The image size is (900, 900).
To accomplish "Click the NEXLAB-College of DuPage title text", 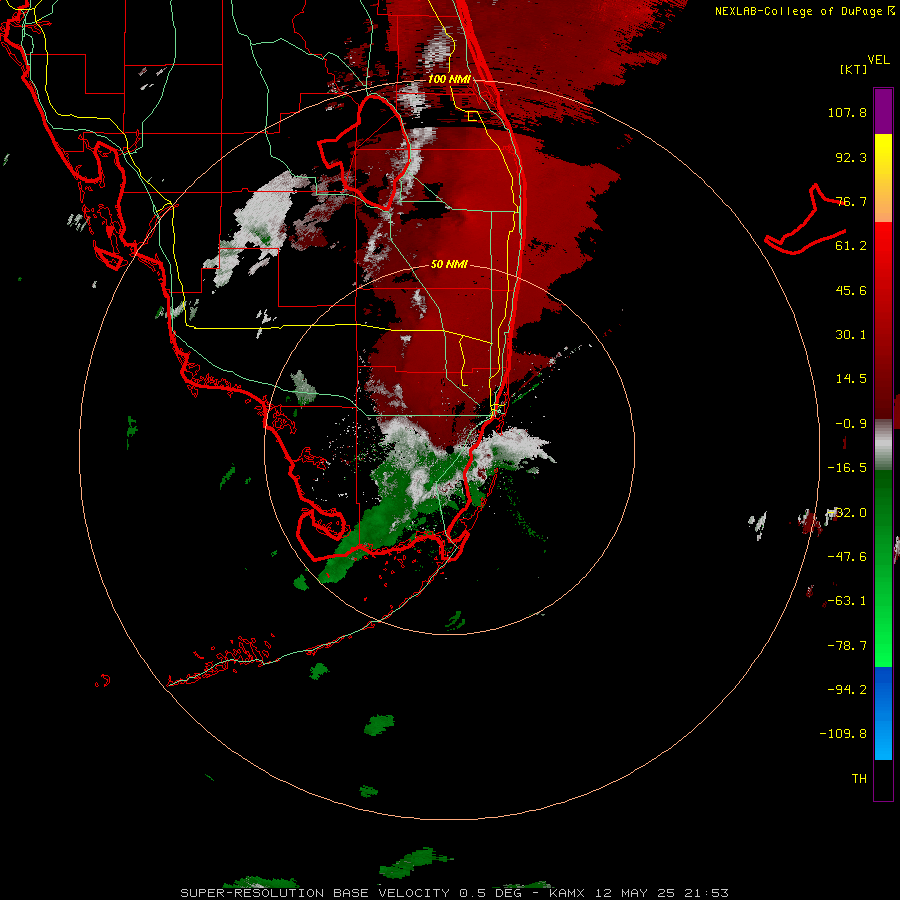I will point(799,11).
